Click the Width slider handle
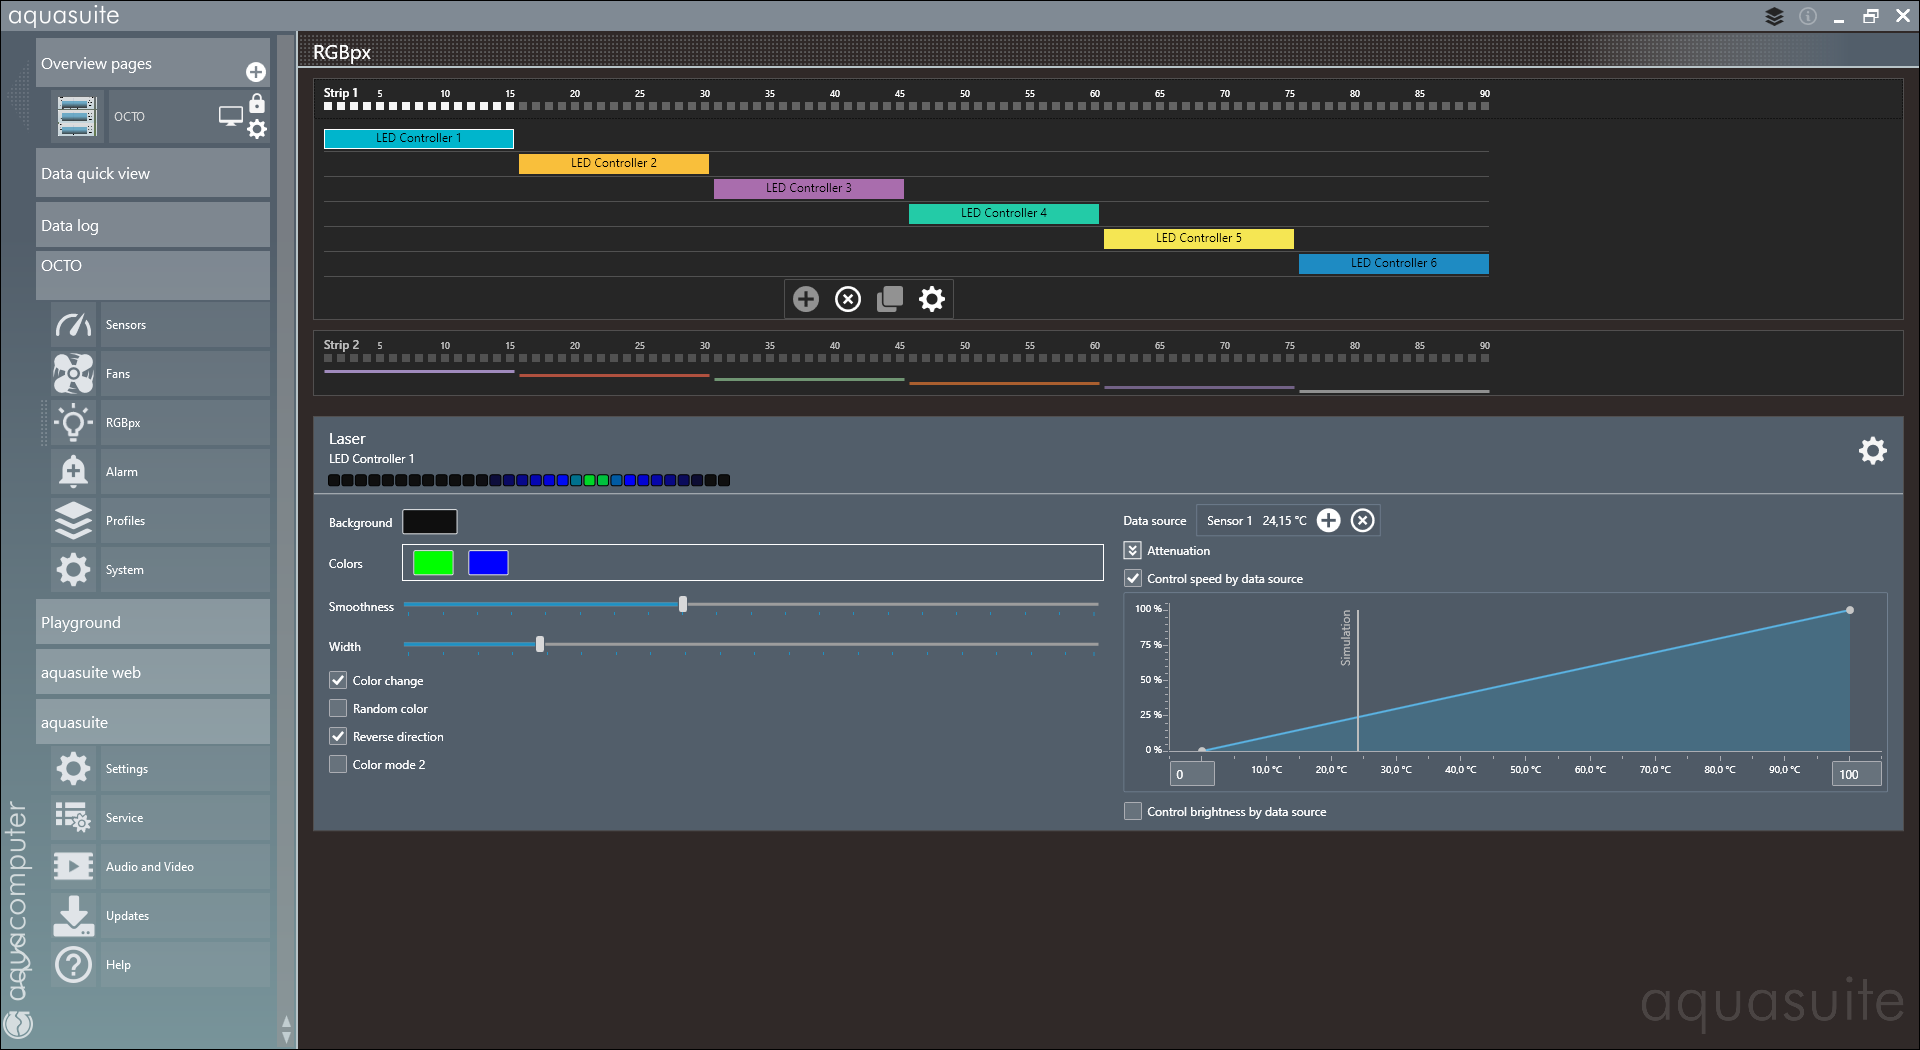 pos(540,644)
